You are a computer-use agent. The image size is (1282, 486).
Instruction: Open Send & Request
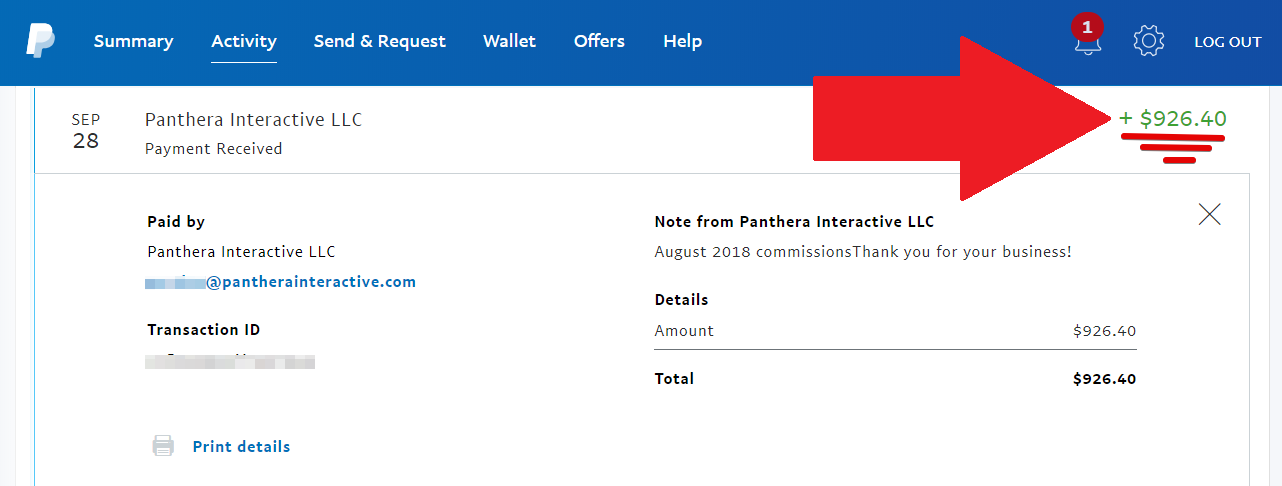[380, 41]
